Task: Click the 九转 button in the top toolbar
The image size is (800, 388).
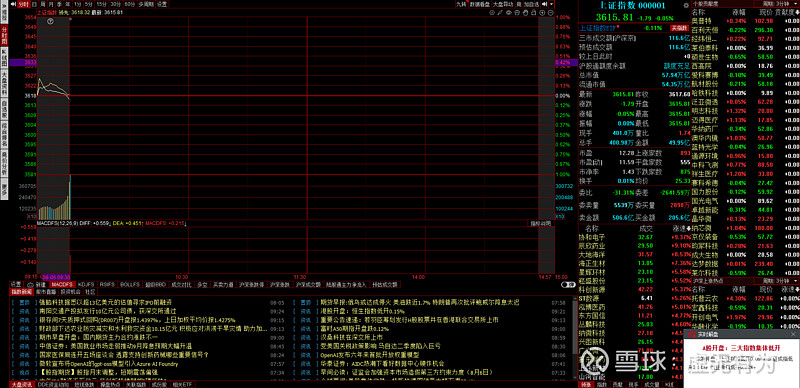Action: 461,4
